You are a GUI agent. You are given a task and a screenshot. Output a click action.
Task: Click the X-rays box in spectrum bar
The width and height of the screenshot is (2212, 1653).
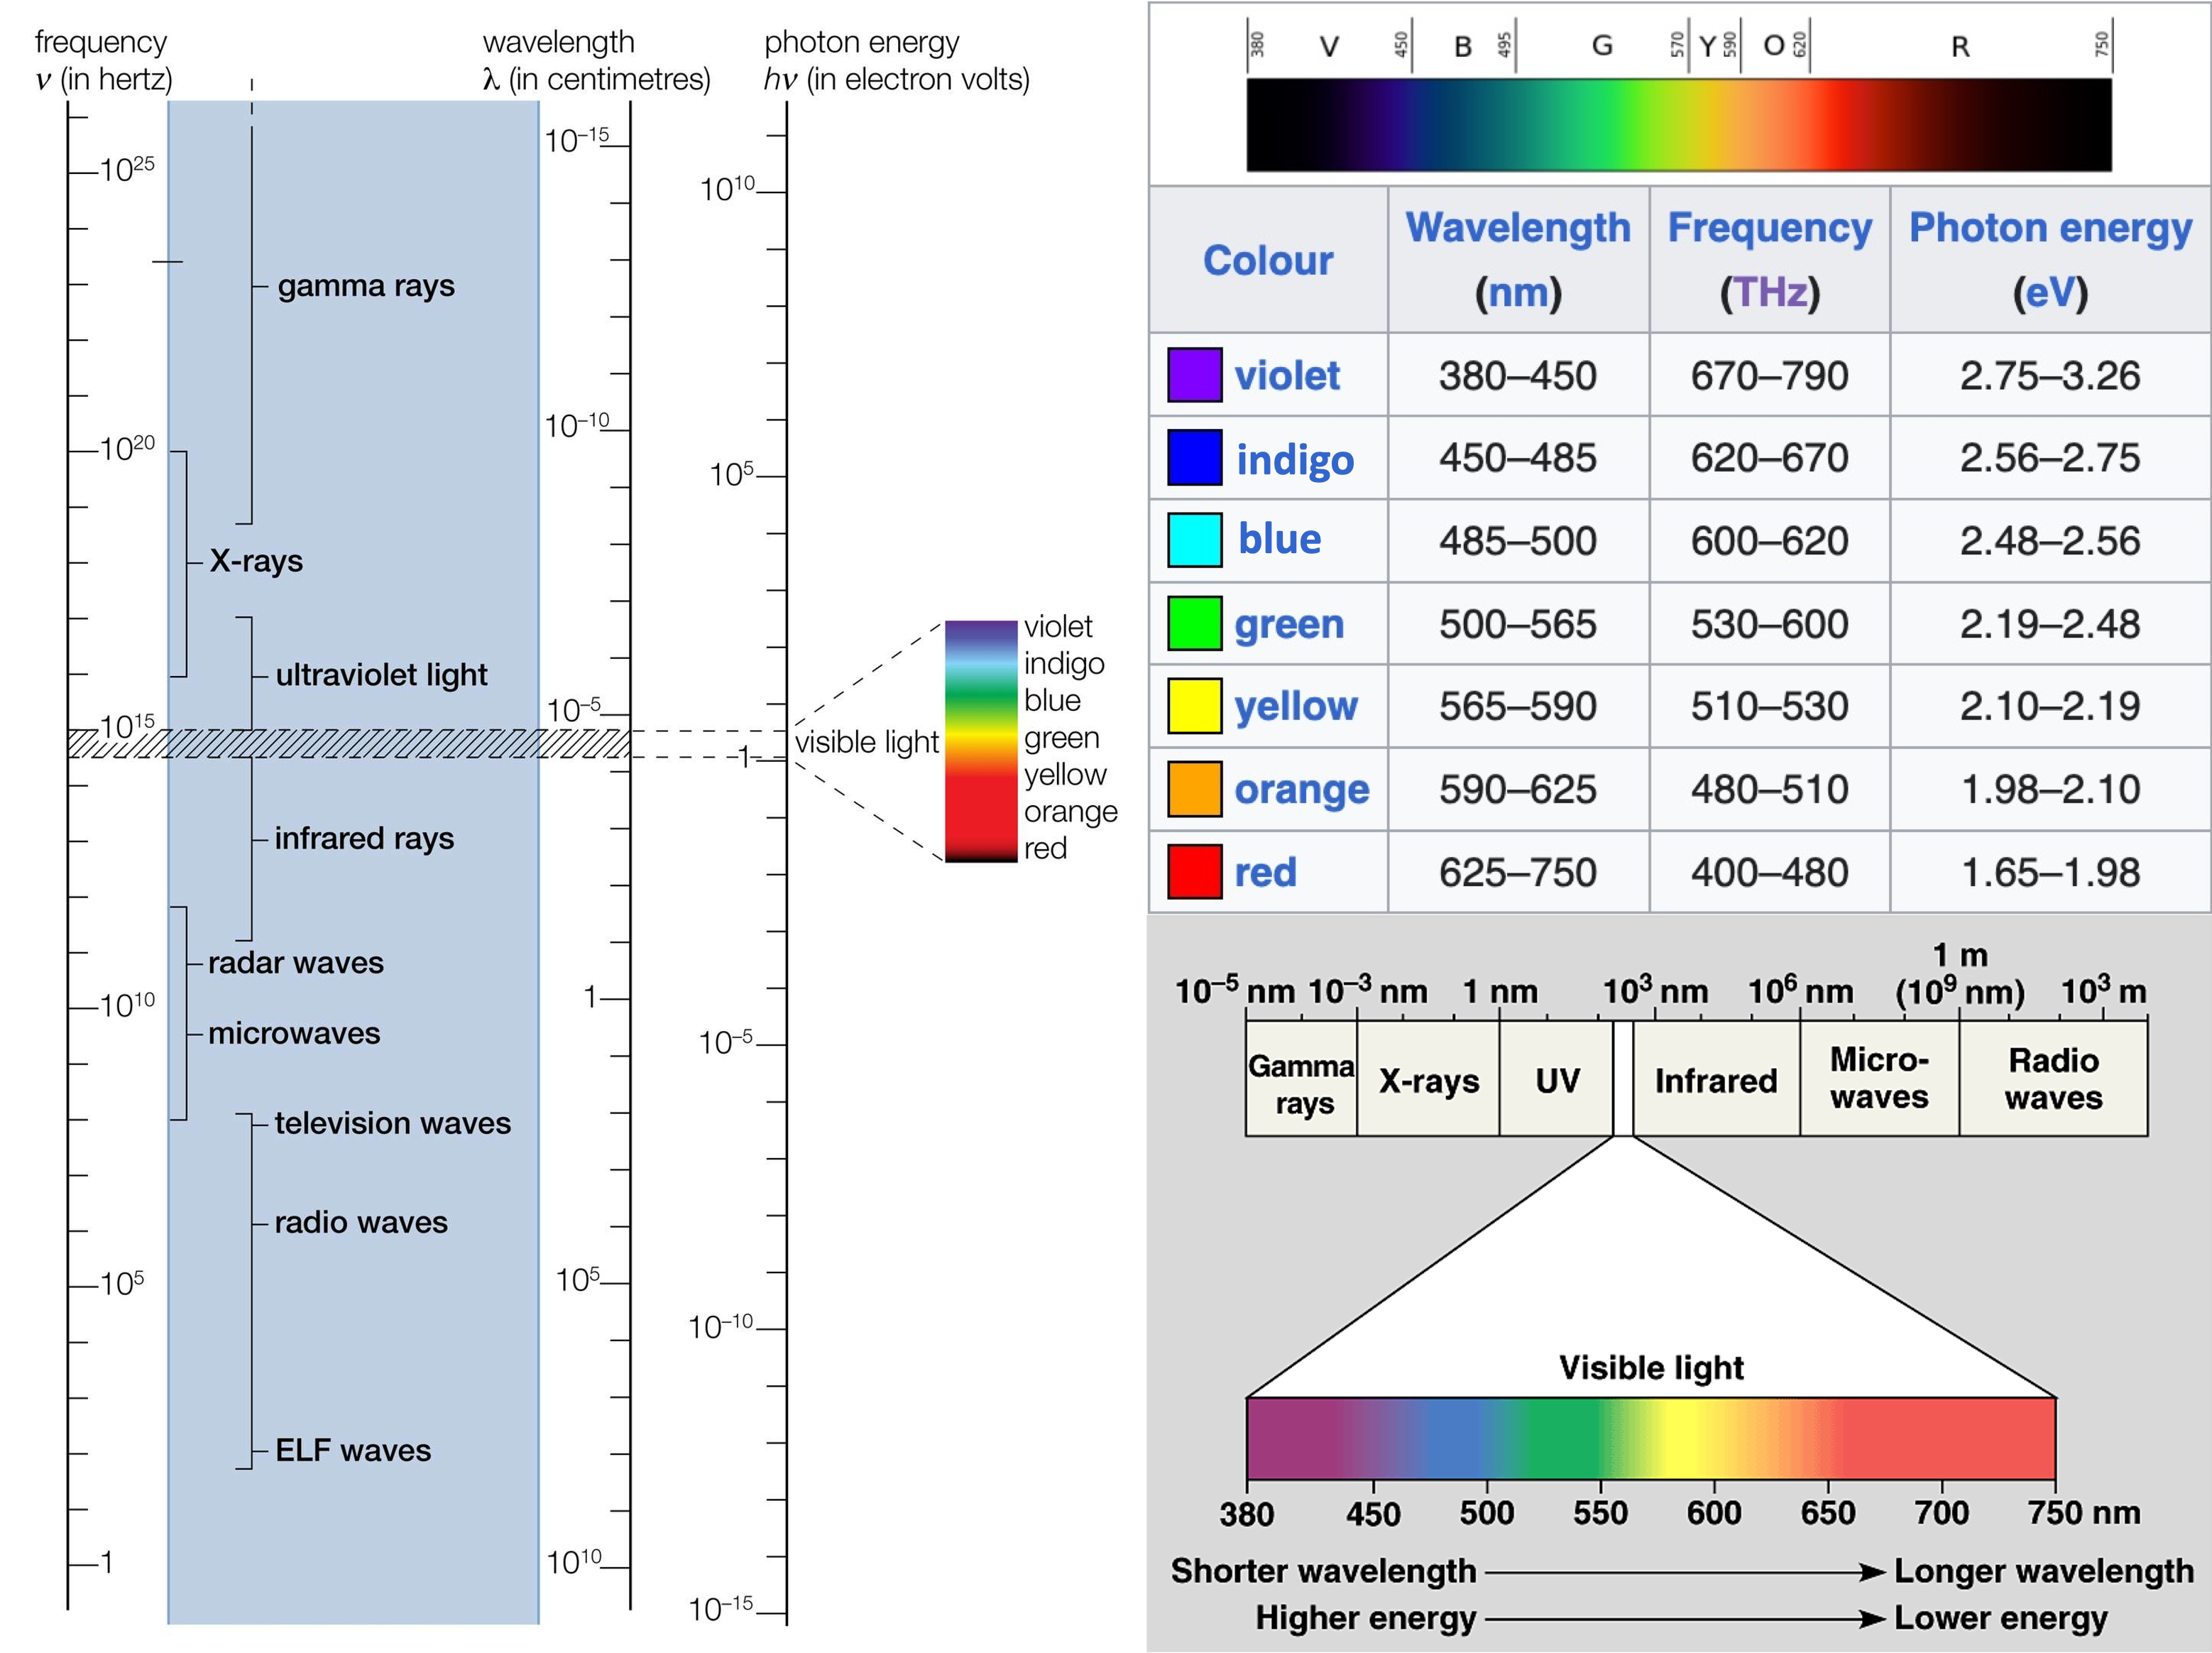tap(1428, 1080)
